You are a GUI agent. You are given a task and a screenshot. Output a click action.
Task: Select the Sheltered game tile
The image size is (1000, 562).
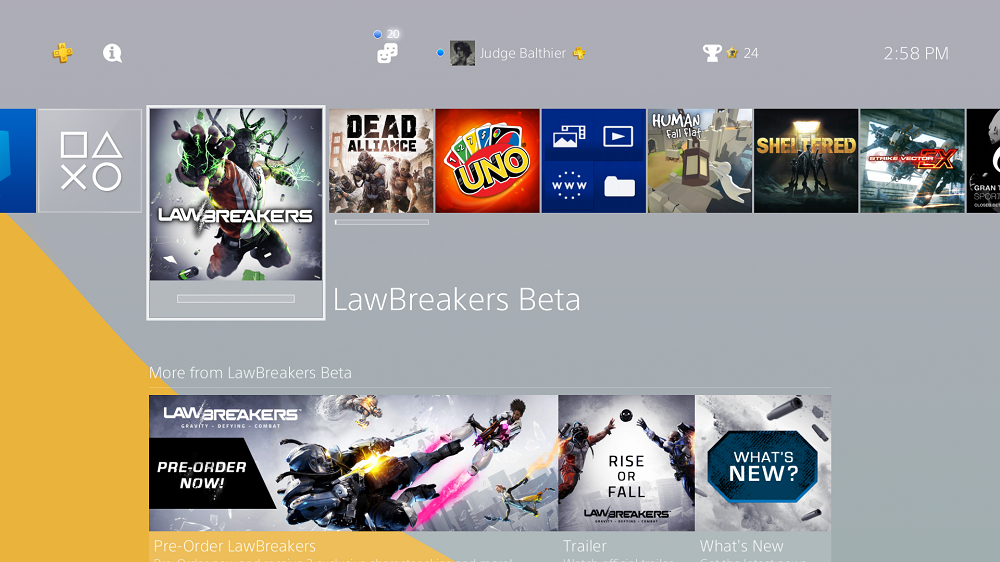click(806, 161)
